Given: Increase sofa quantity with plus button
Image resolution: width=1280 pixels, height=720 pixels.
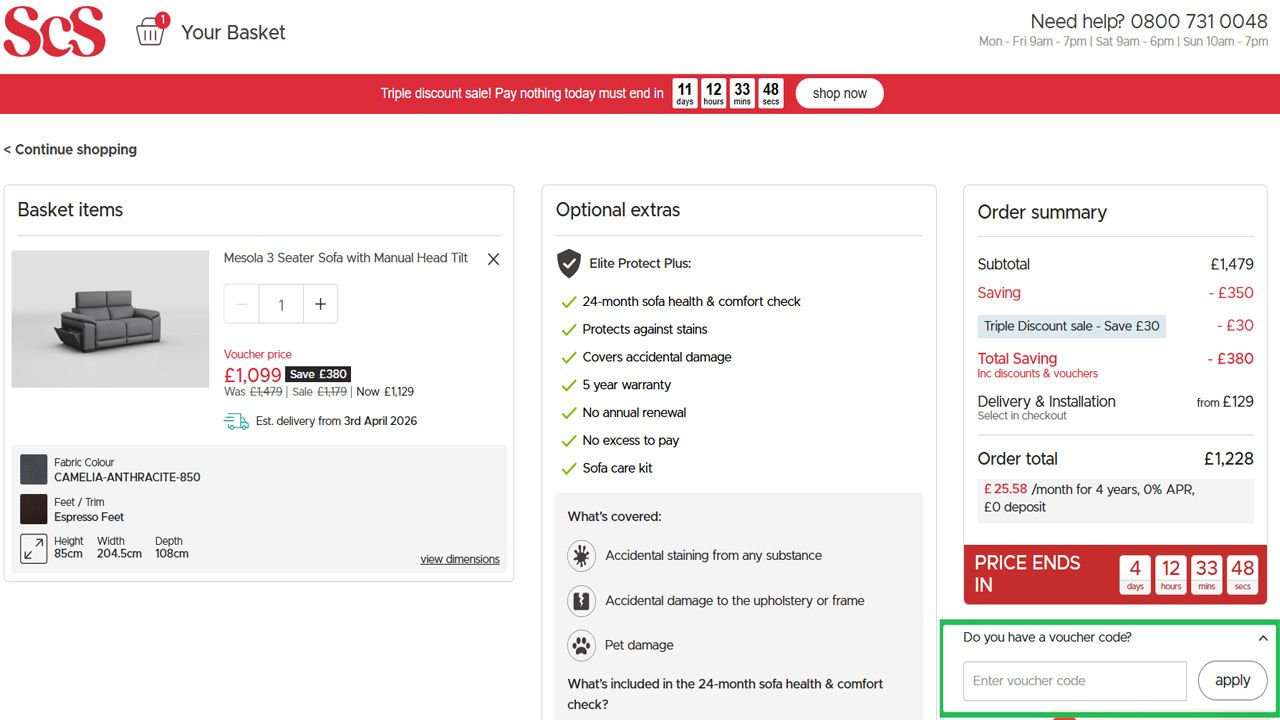Looking at the screenshot, I should [x=320, y=304].
